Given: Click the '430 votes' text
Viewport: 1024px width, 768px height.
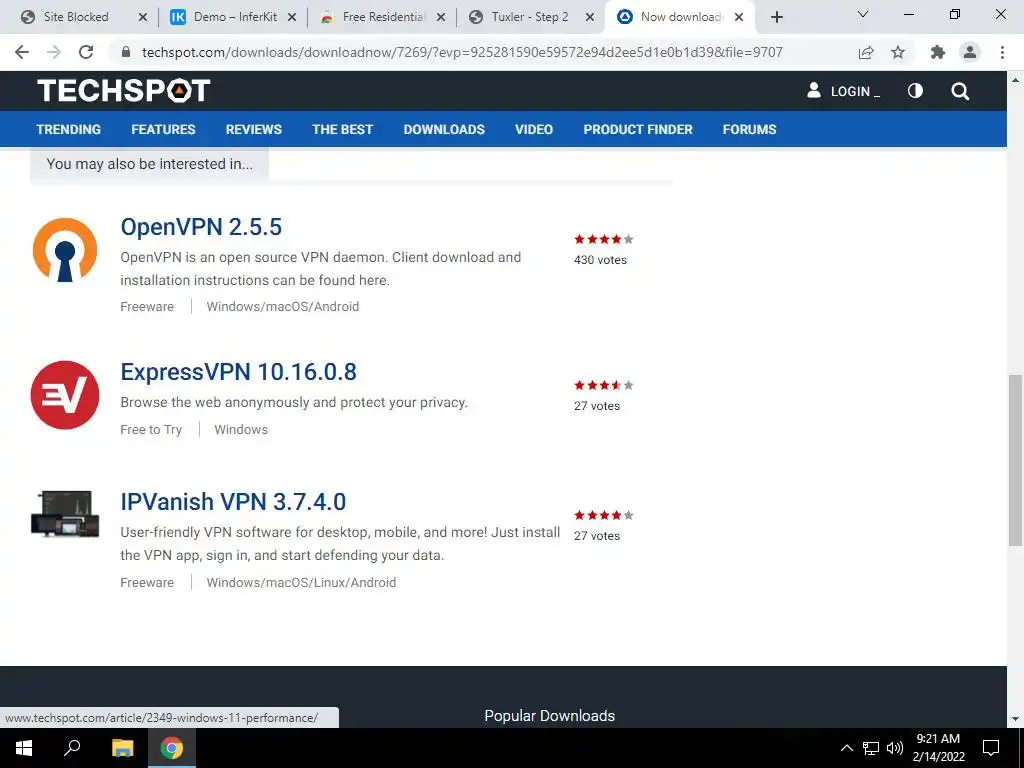Looking at the screenshot, I should coord(600,260).
